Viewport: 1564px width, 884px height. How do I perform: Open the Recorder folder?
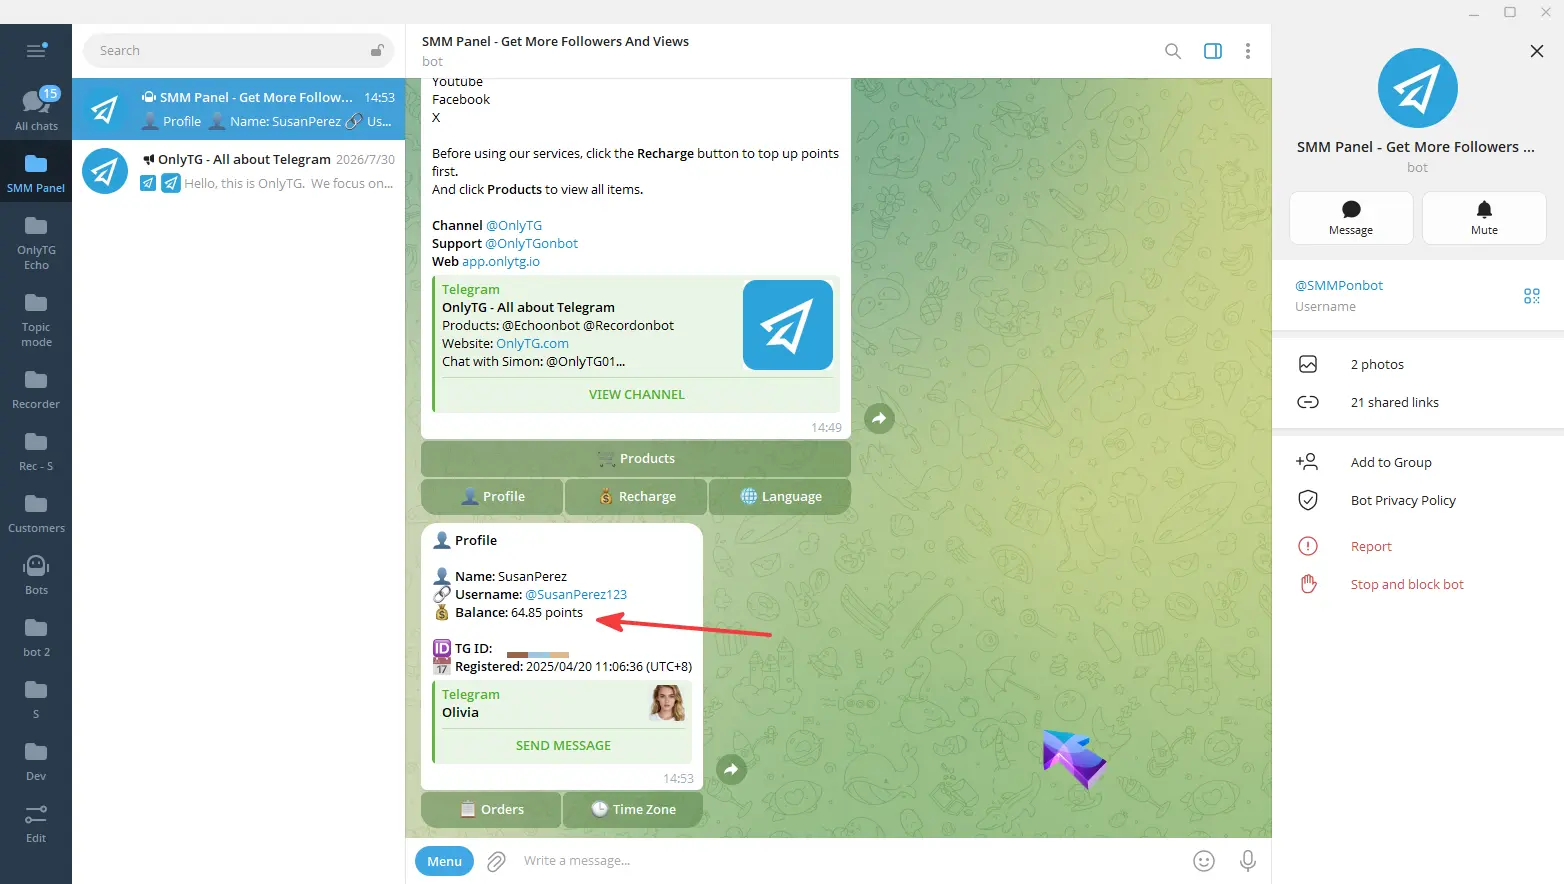point(36,389)
